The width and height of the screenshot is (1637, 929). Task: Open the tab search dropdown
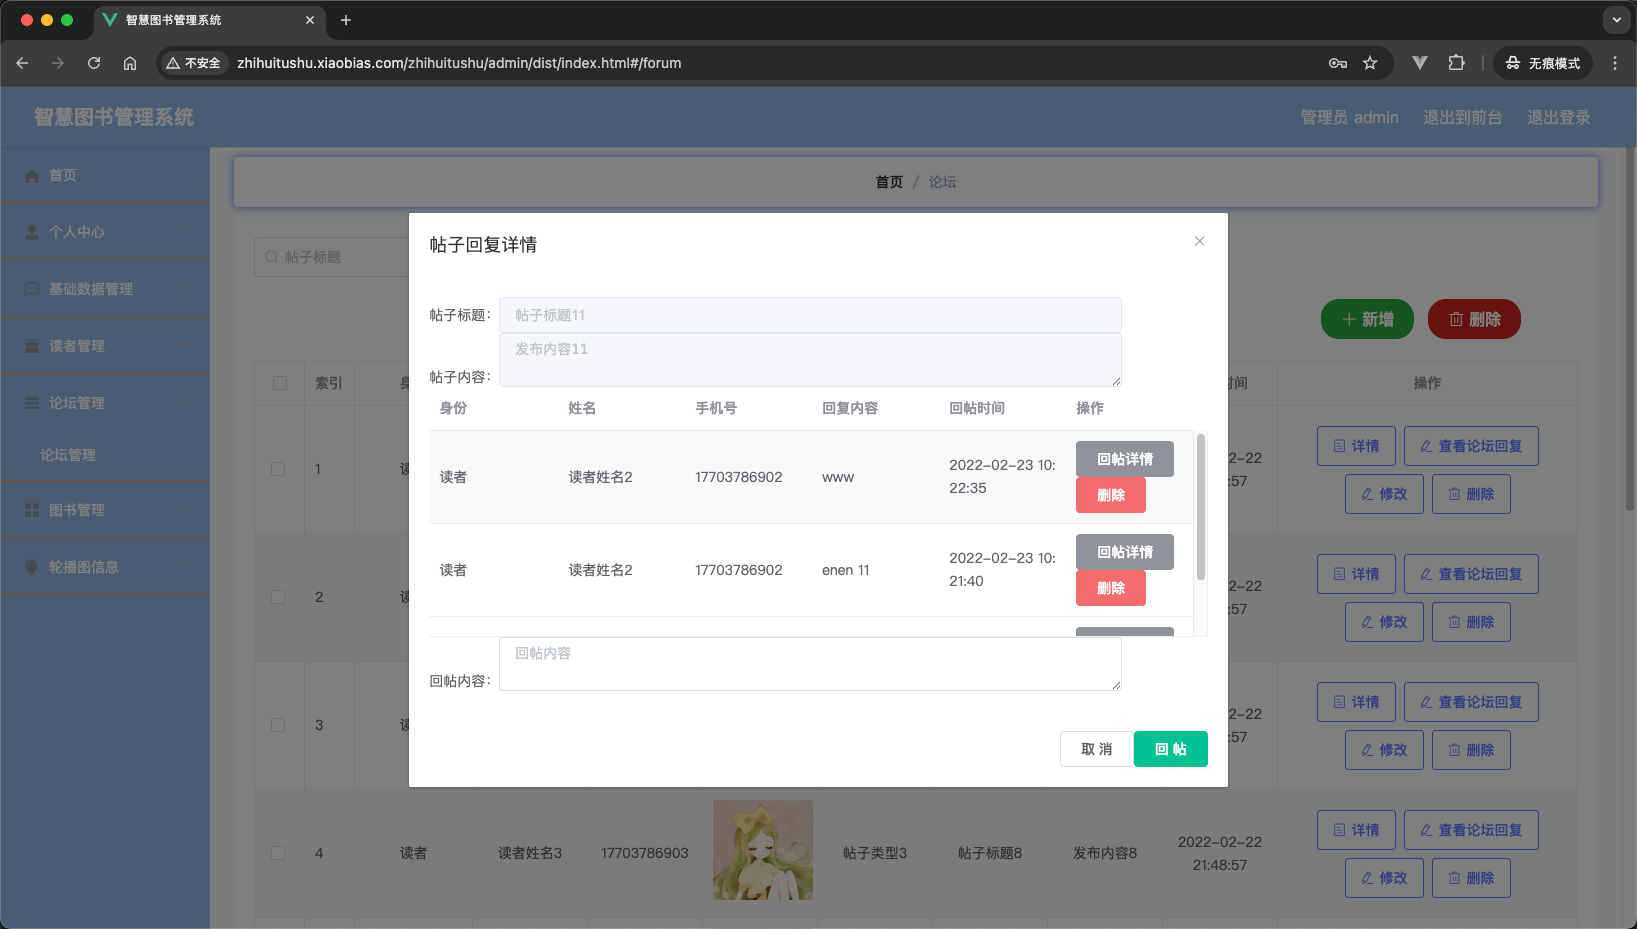[x=1617, y=20]
